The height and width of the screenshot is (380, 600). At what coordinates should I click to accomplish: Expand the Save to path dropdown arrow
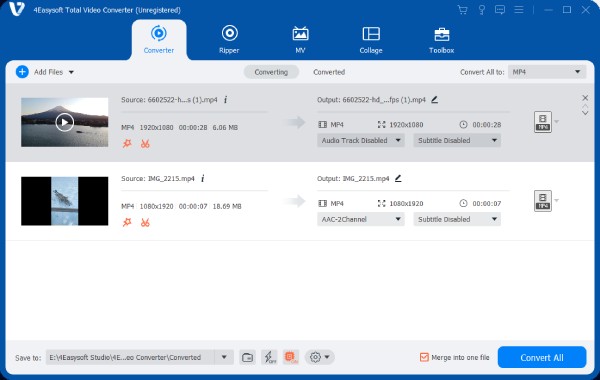tap(224, 357)
